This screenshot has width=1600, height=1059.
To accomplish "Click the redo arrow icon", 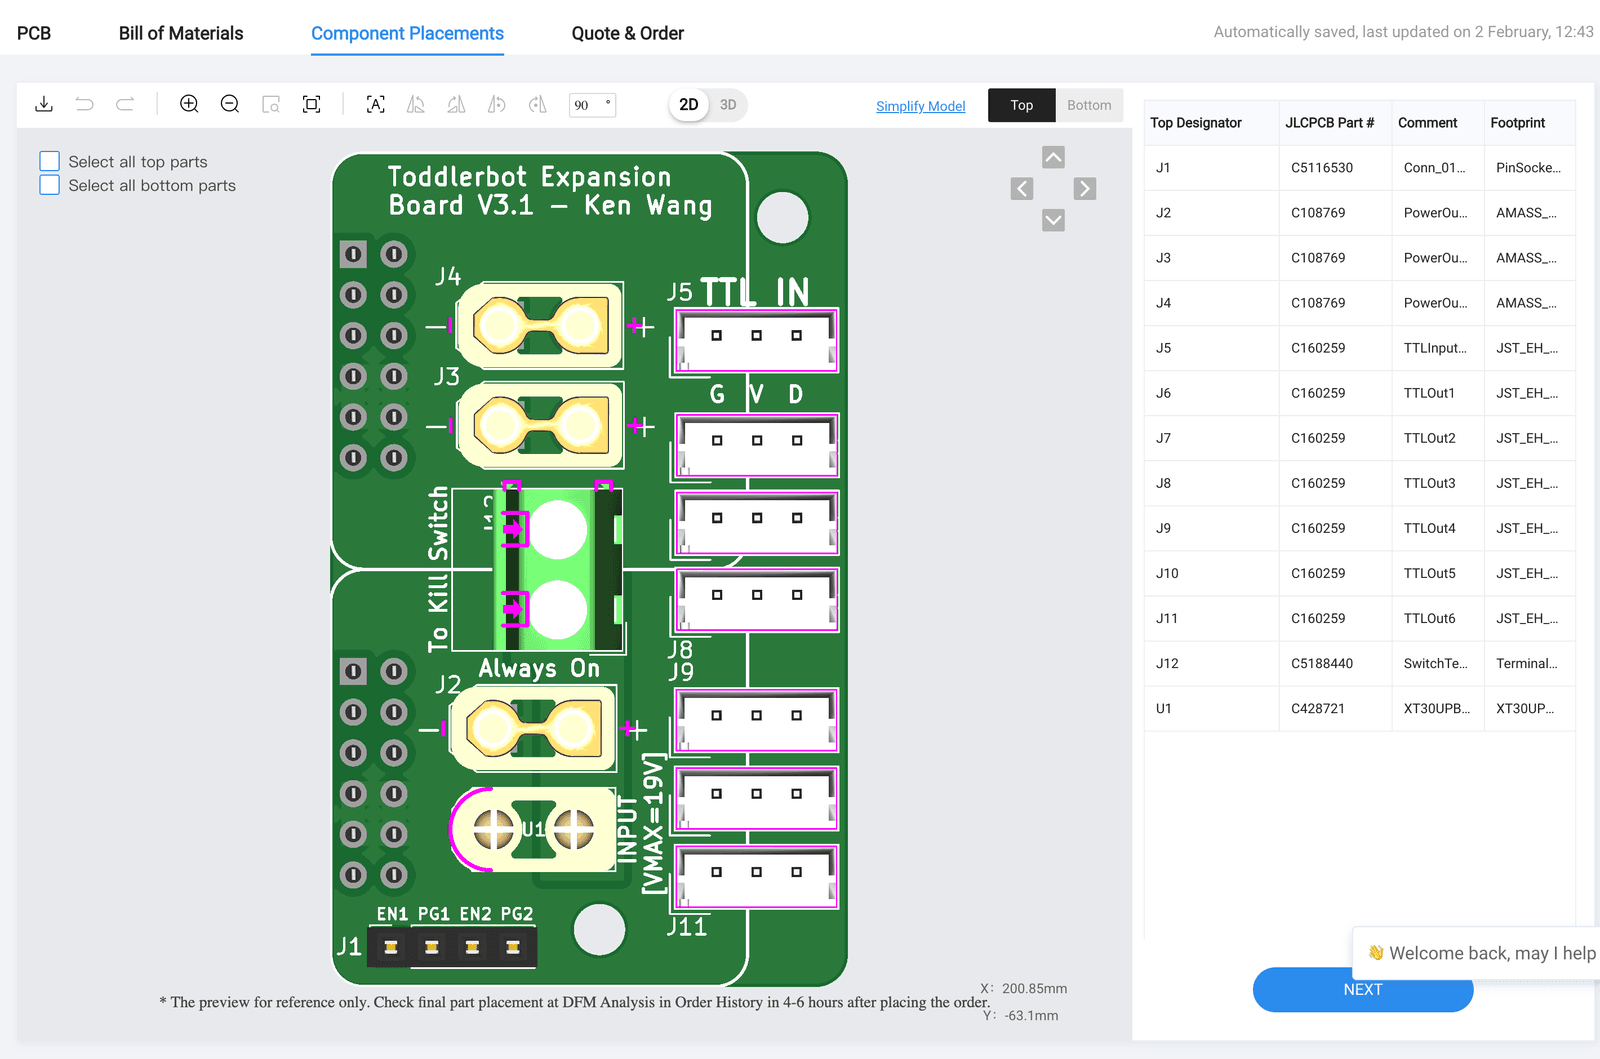I will coord(125,104).
